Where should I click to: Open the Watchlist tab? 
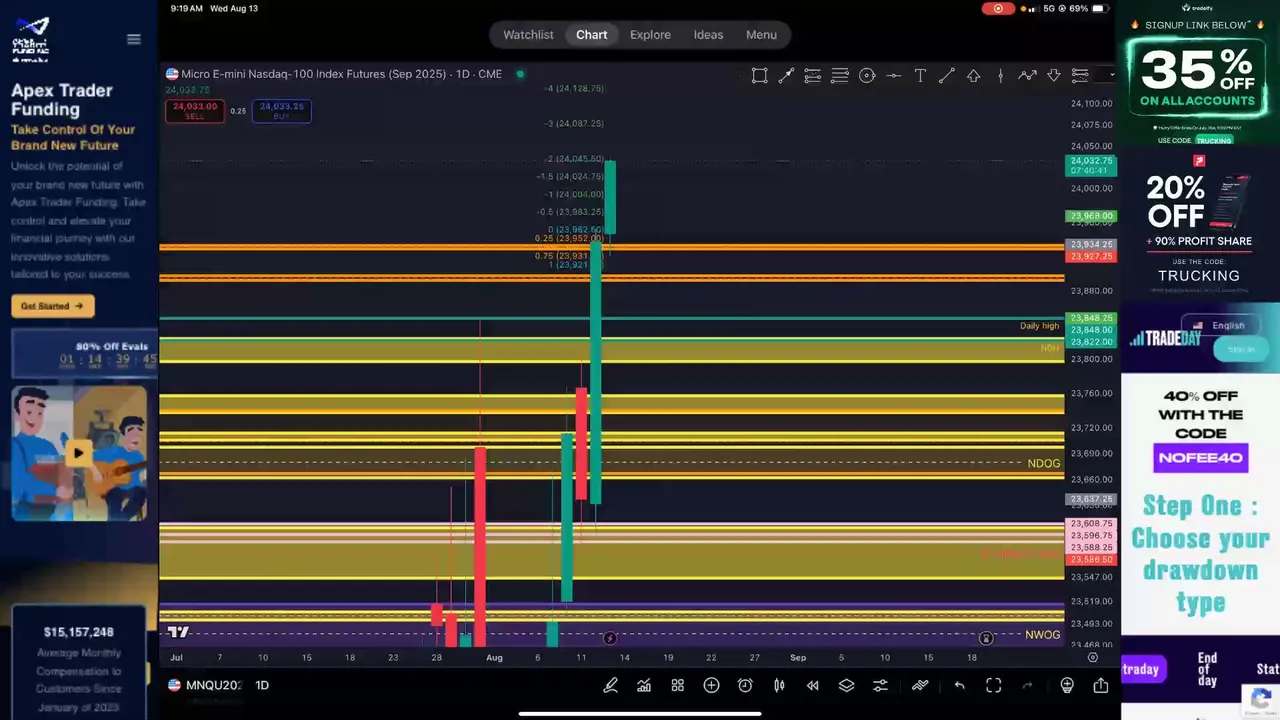click(x=528, y=35)
